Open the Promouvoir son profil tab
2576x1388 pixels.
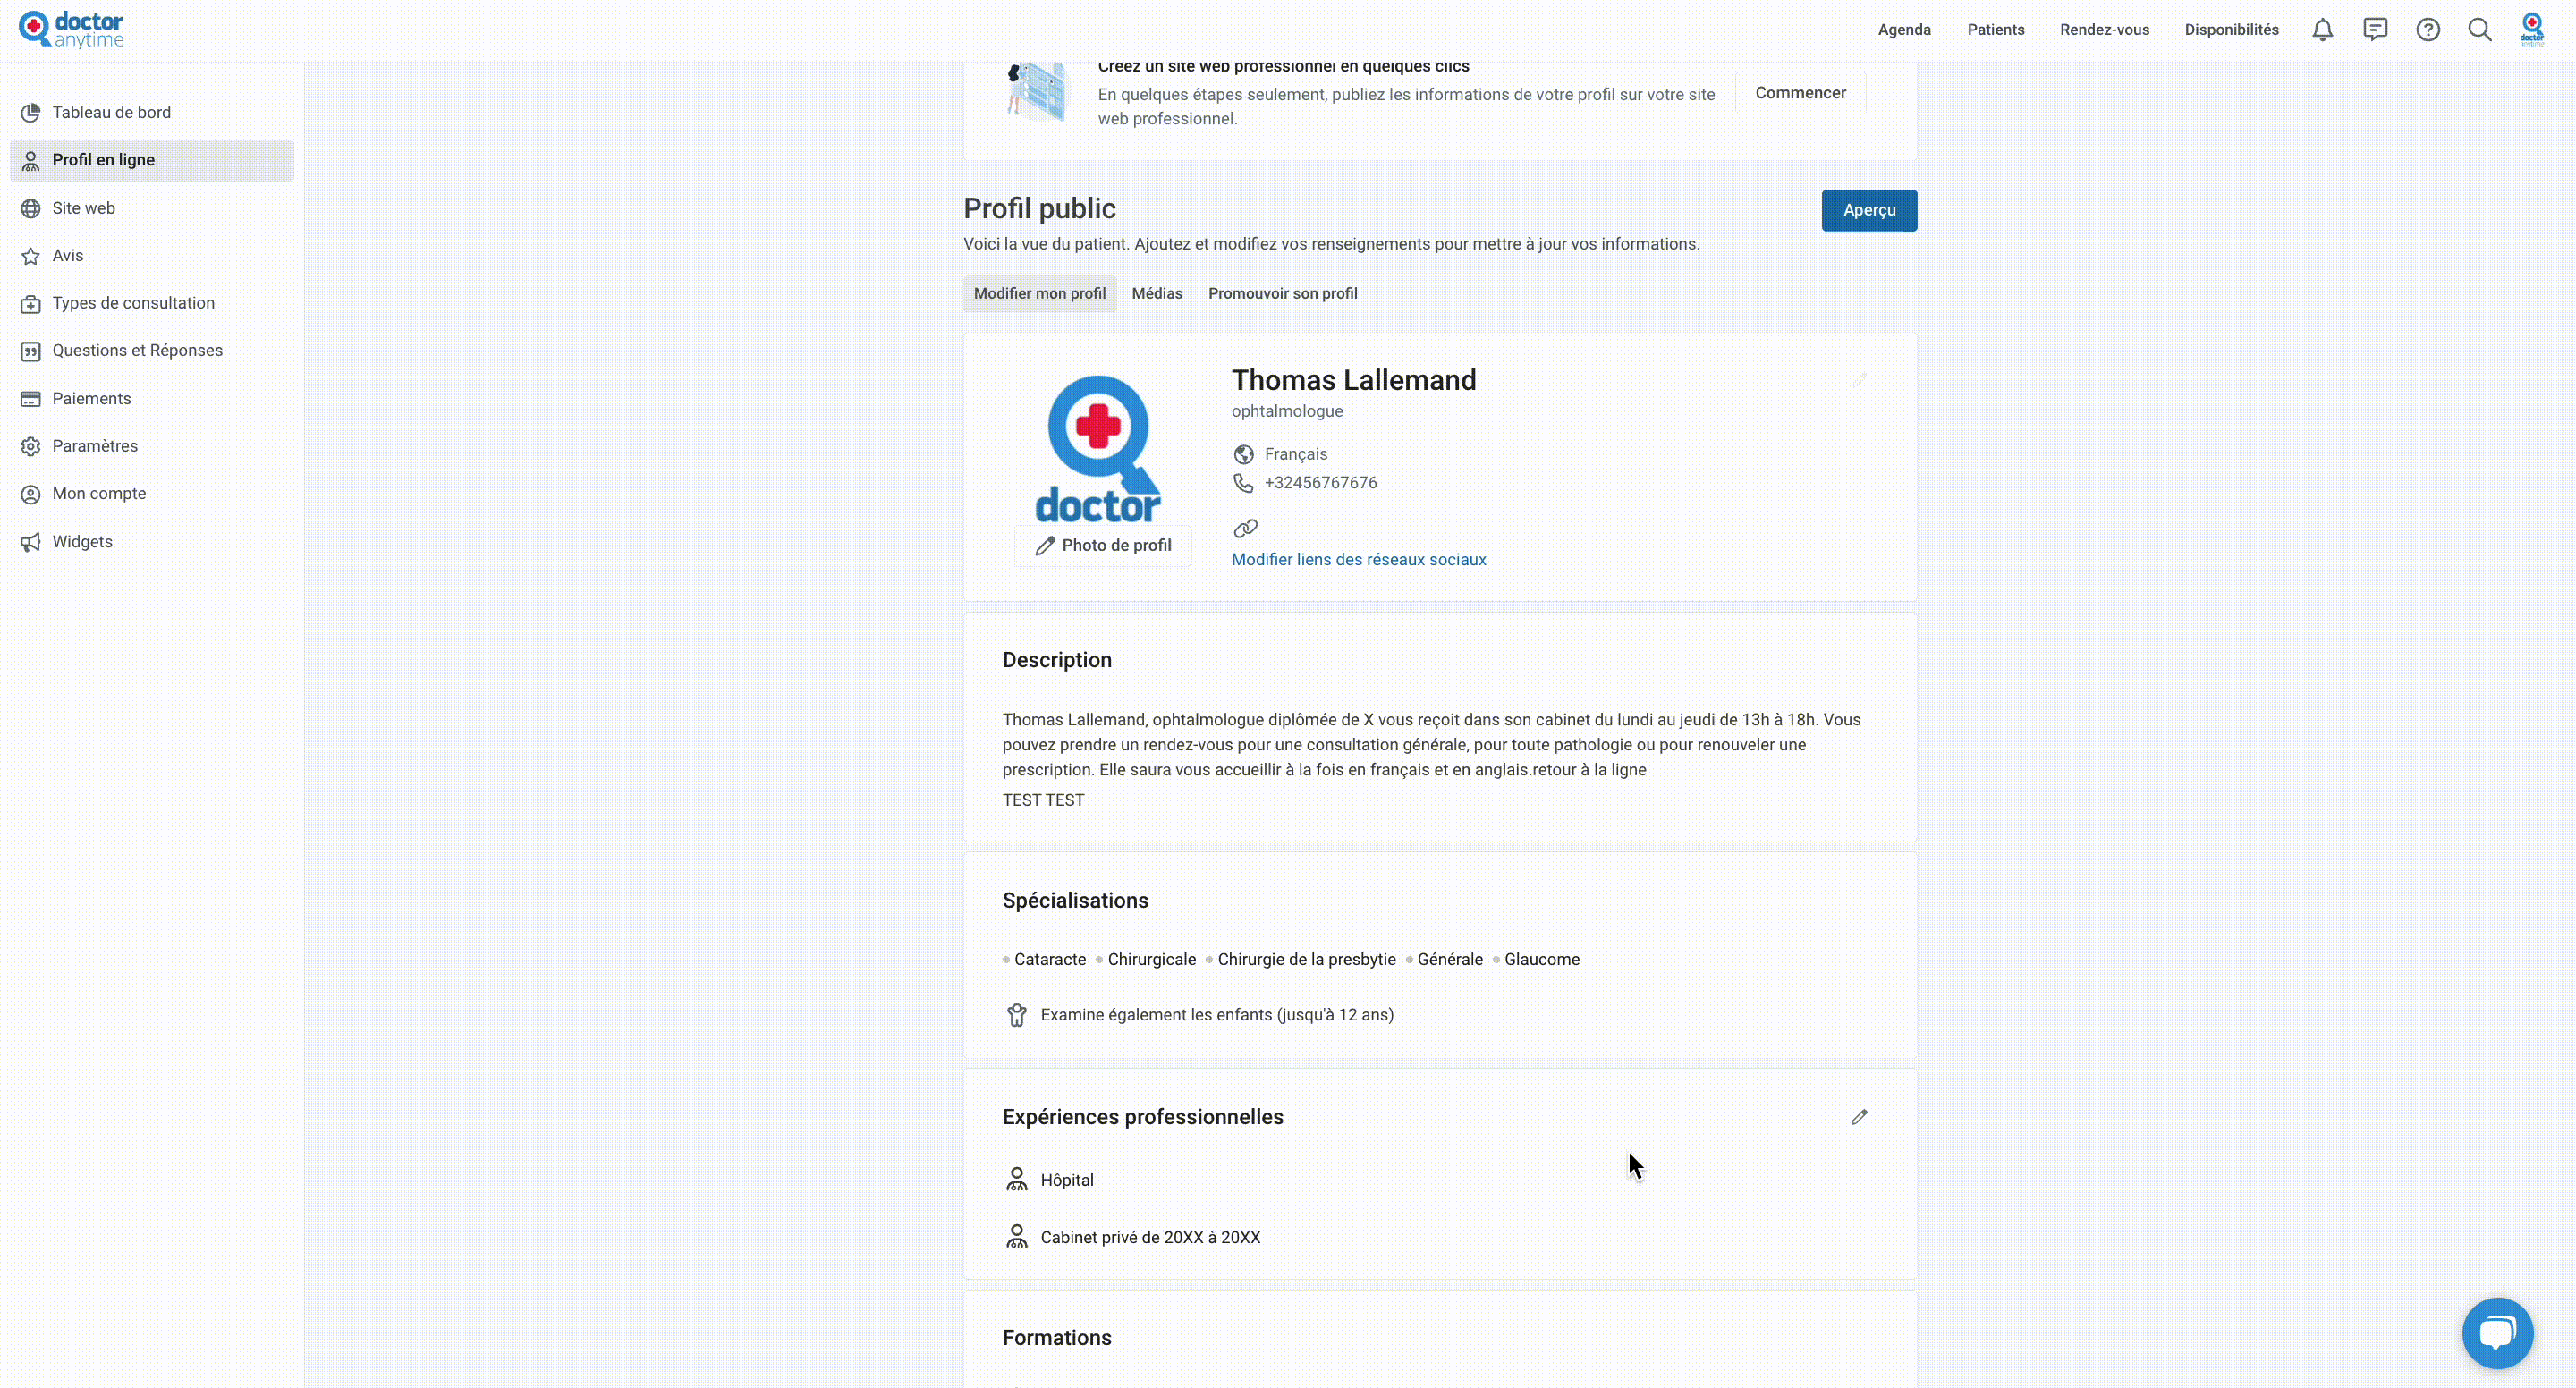click(x=1282, y=293)
